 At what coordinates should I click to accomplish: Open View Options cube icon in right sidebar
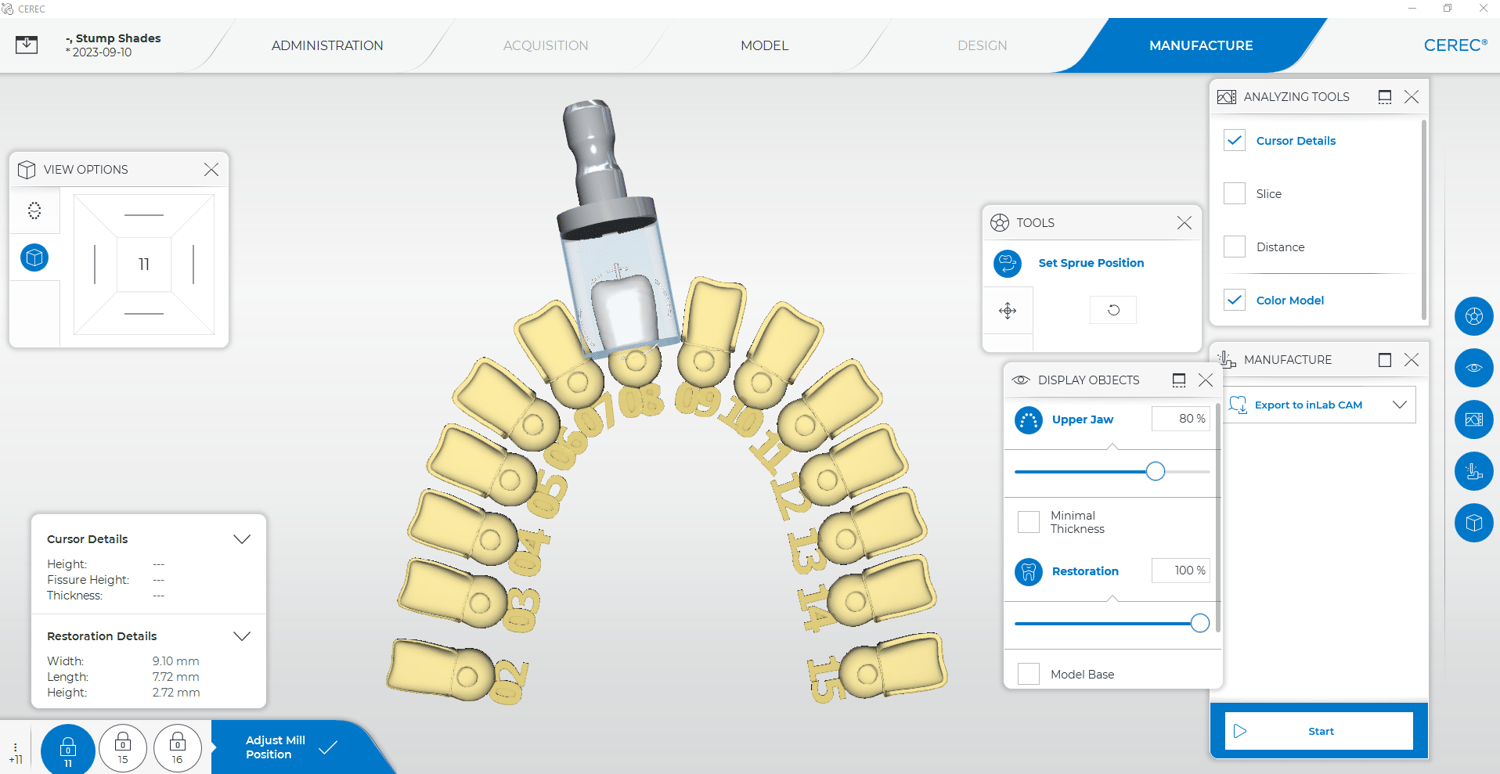[1474, 523]
